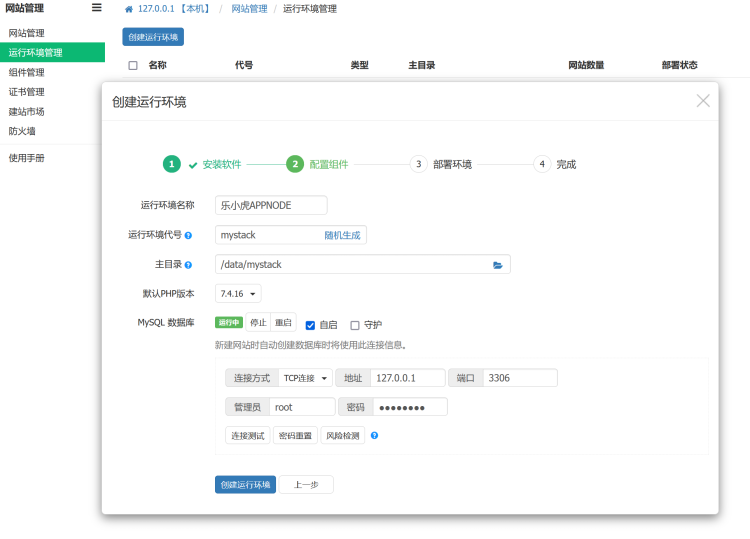Screen dimensions: 750x539
Task: Close the 创建运行环境 dialog
Action: pyautogui.click(x=703, y=100)
